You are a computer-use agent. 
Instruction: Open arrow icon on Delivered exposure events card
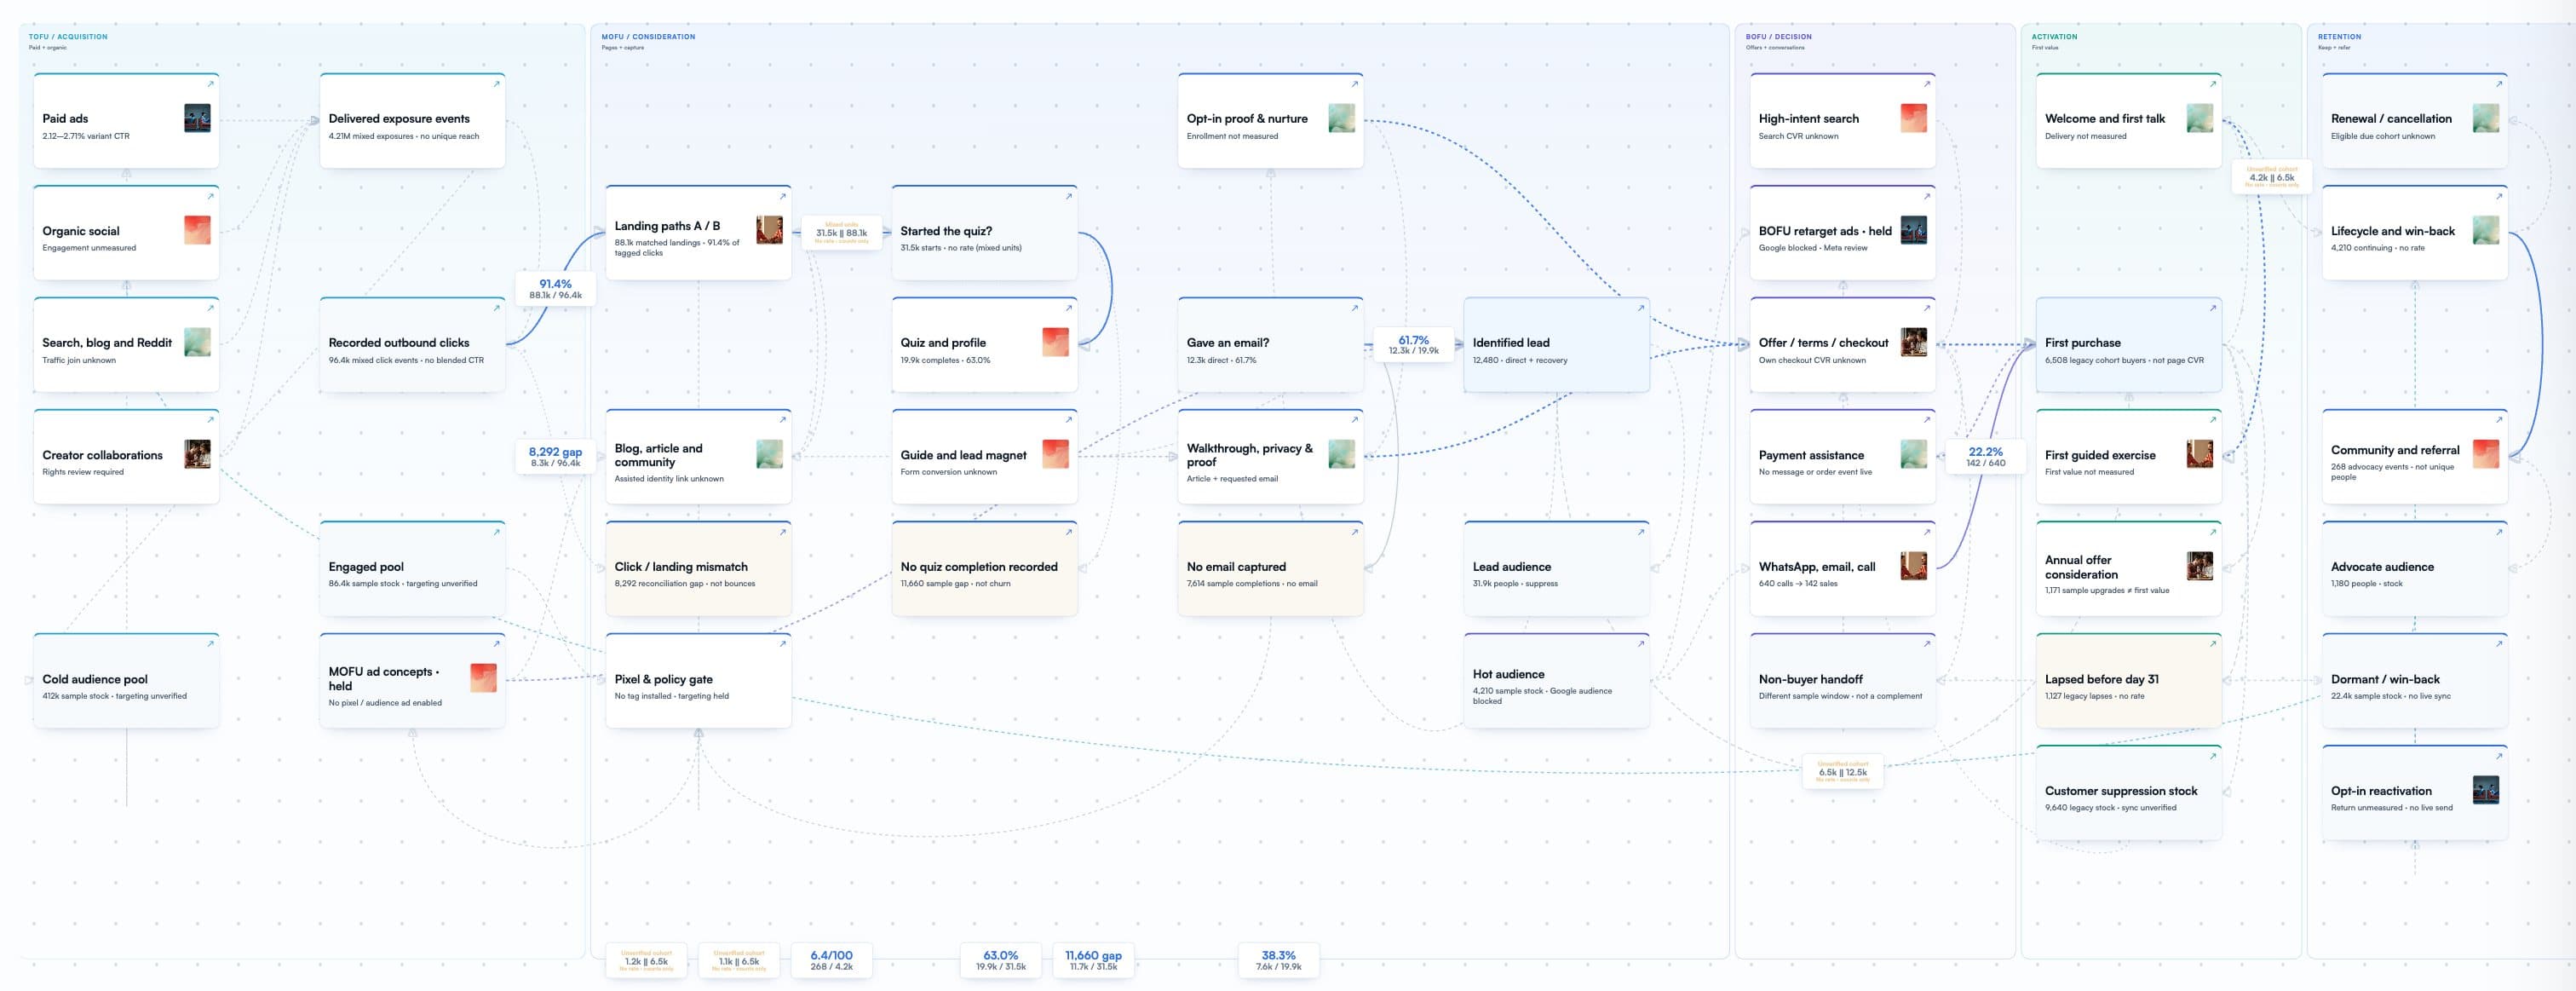coord(496,84)
